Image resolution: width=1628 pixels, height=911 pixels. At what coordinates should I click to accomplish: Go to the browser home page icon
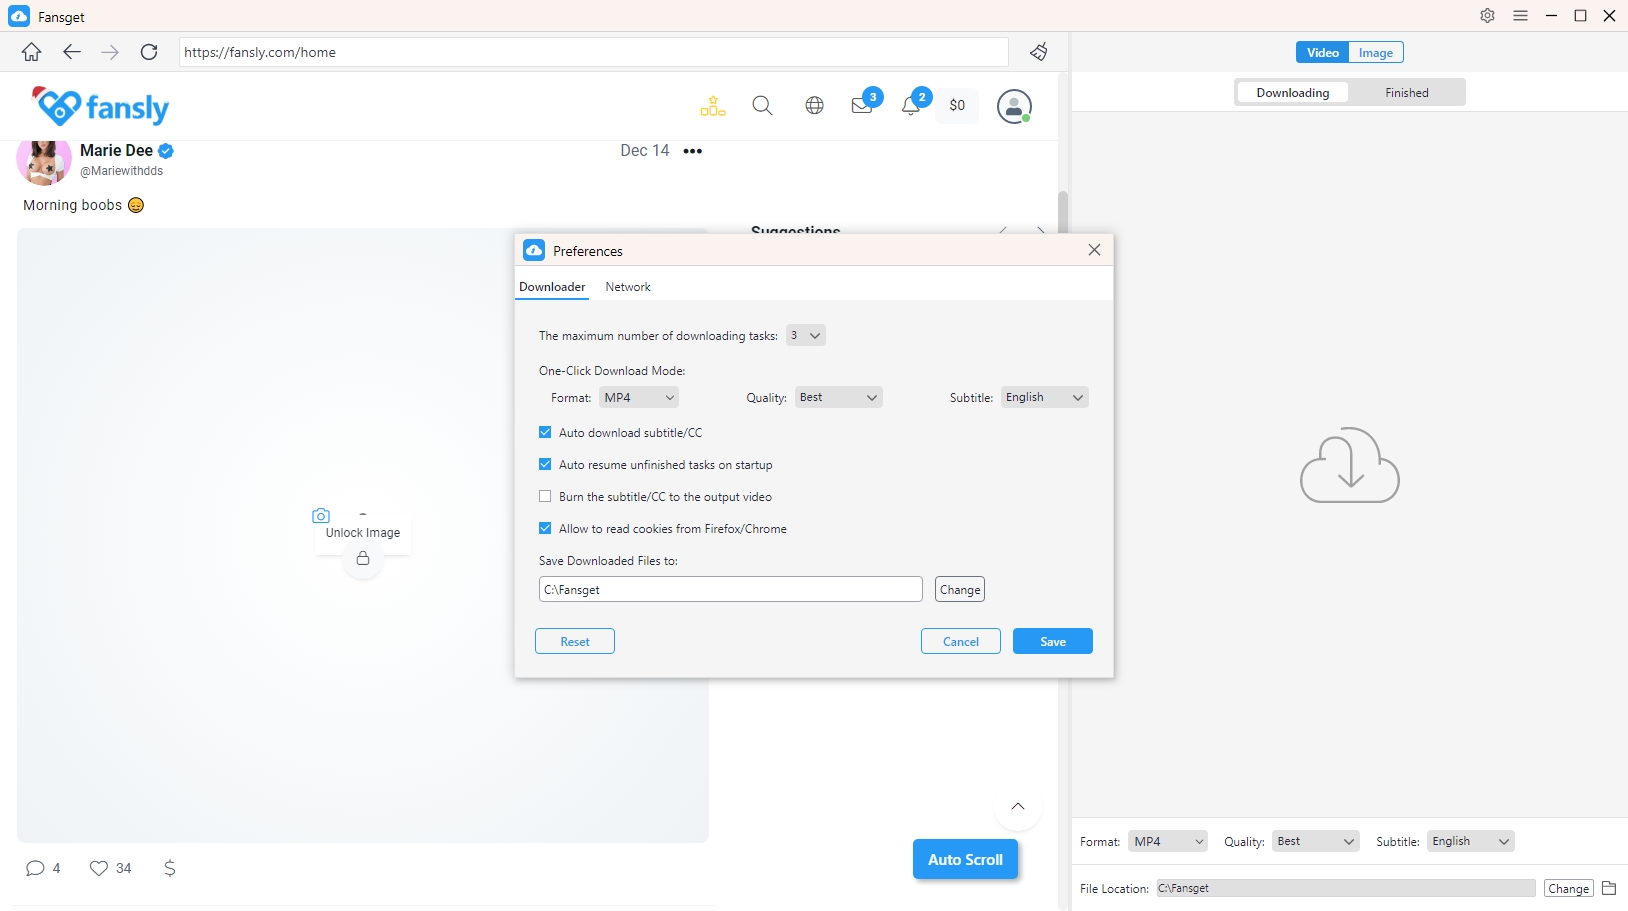coord(32,52)
